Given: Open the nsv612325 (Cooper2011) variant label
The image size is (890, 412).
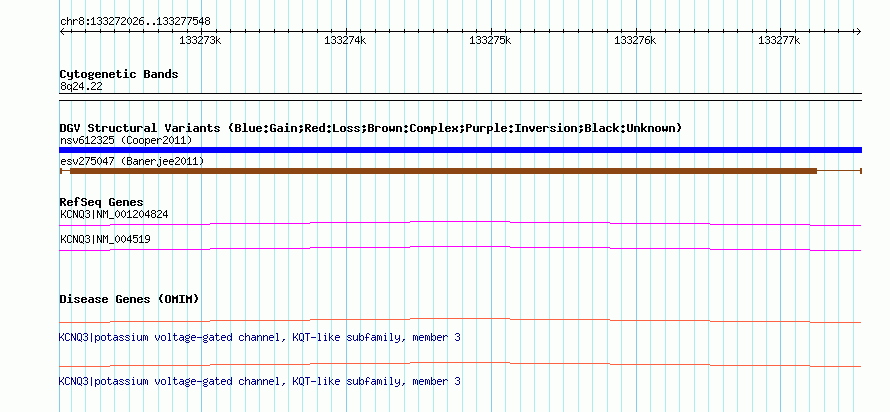Looking at the screenshot, I should (126, 140).
